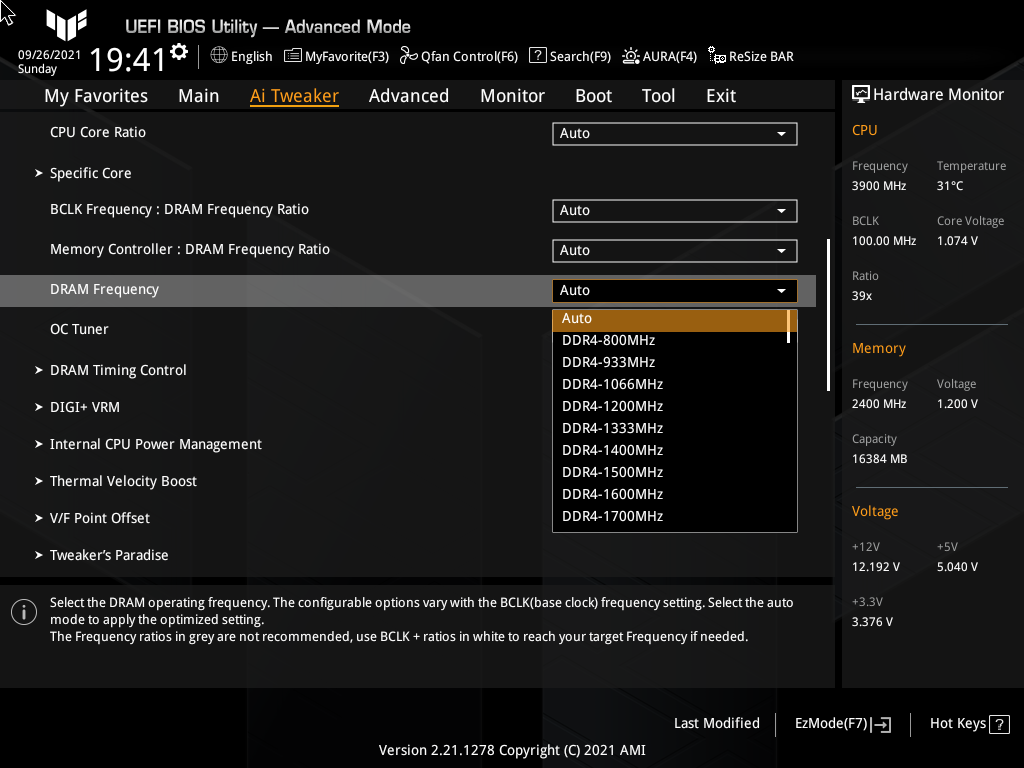Select DDR4-1600MHz from the DRAM Frequency list

tap(611, 493)
